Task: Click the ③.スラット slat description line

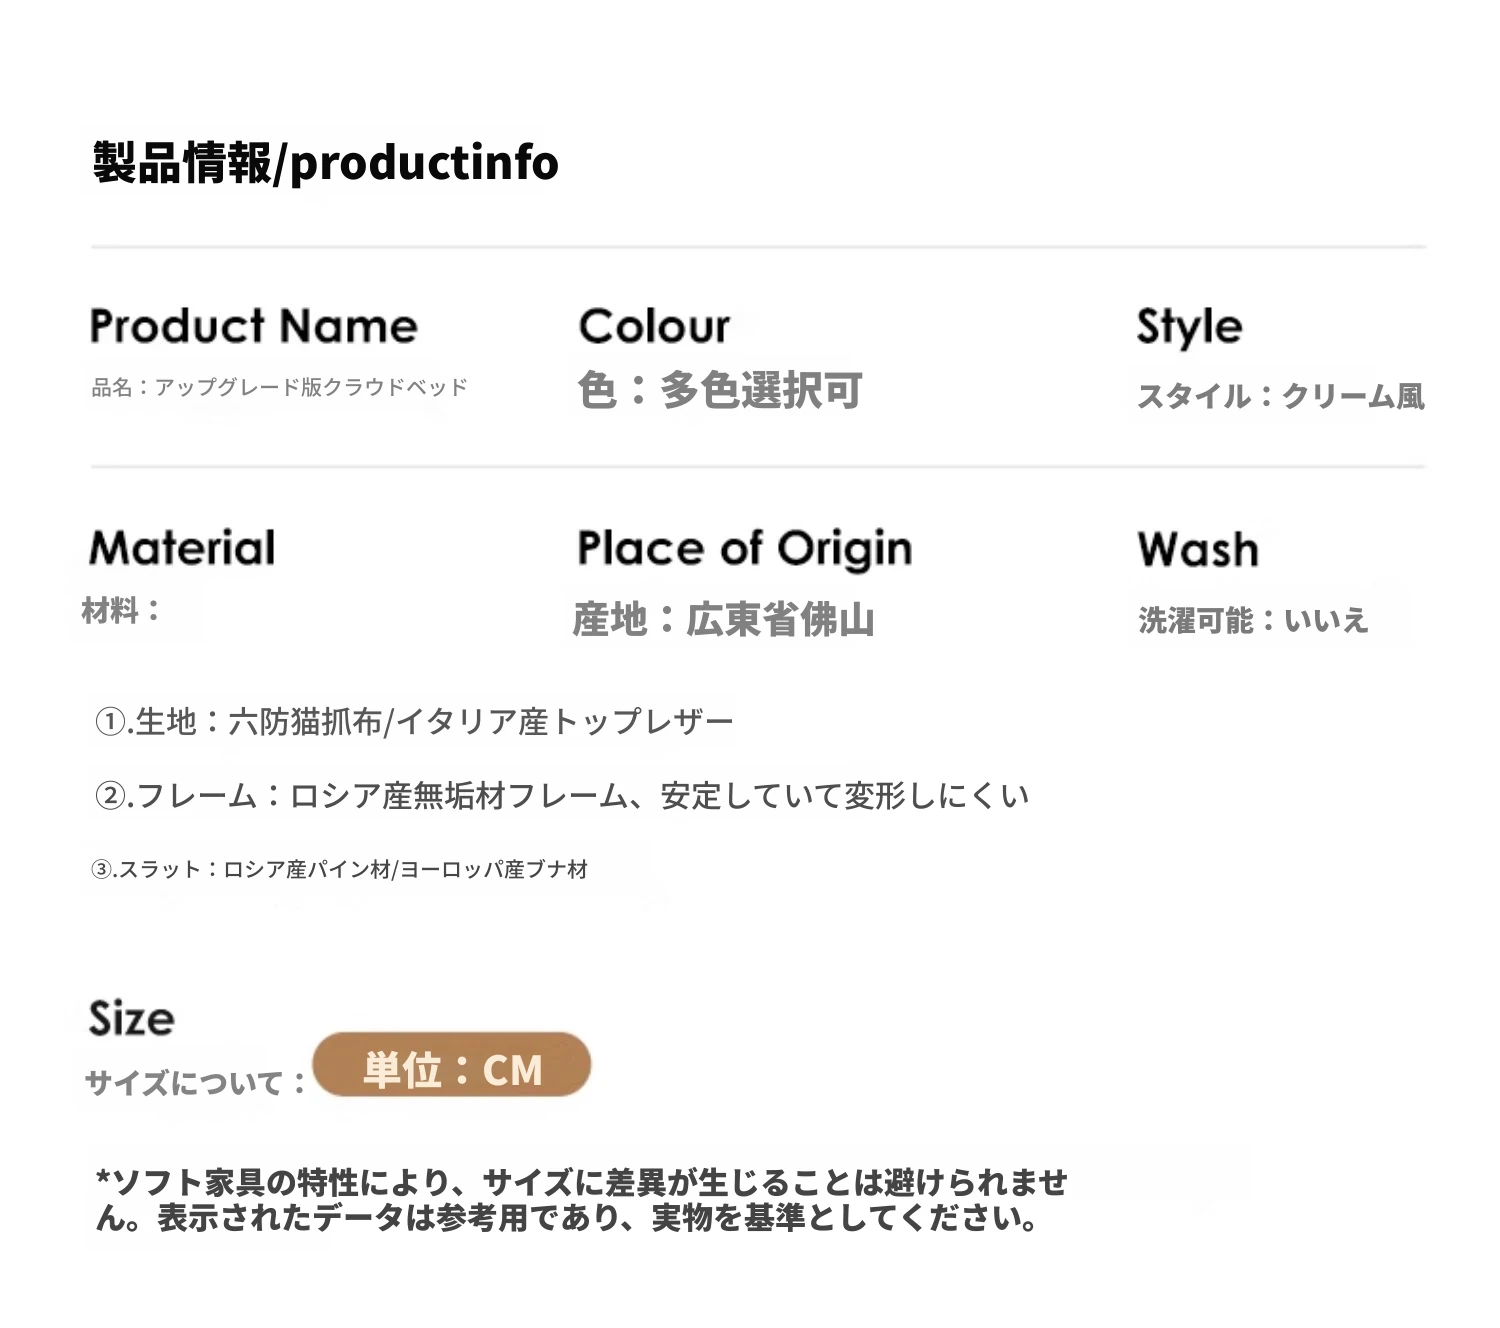Action: (x=340, y=869)
